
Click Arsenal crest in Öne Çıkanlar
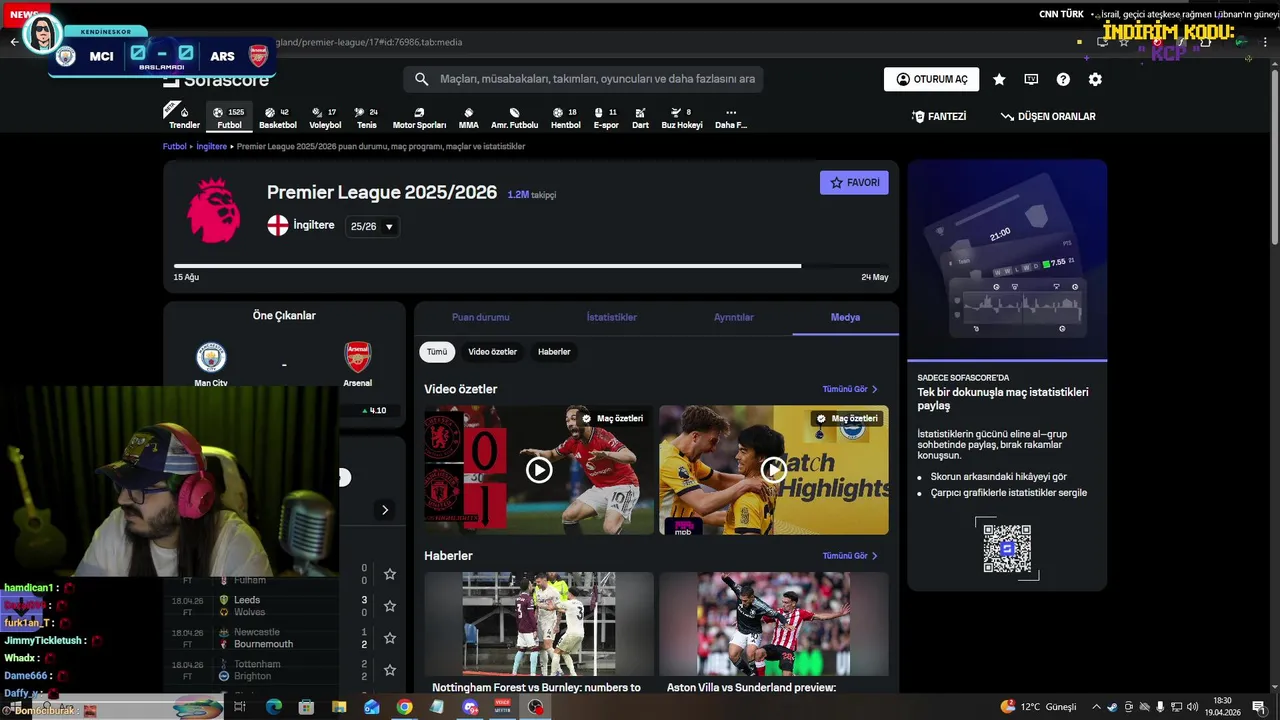[357, 357]
